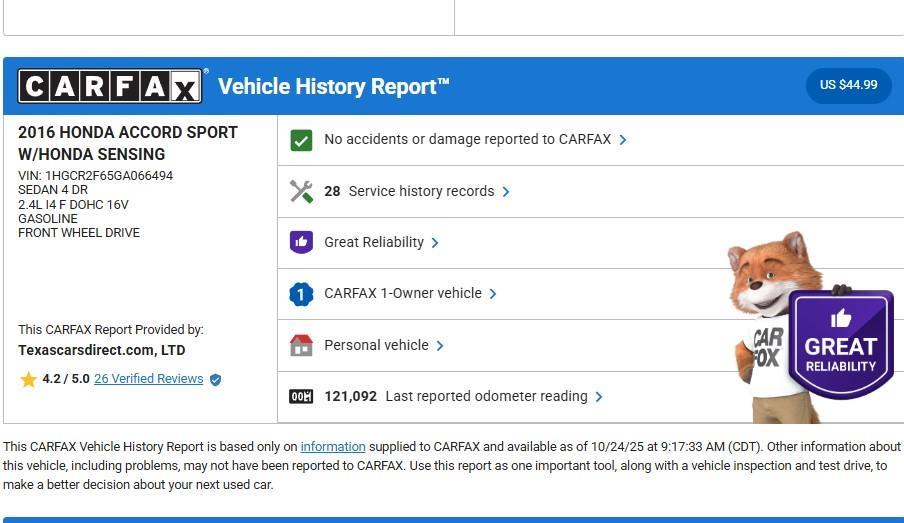Open the 26 Verified Reviews link

148,379
